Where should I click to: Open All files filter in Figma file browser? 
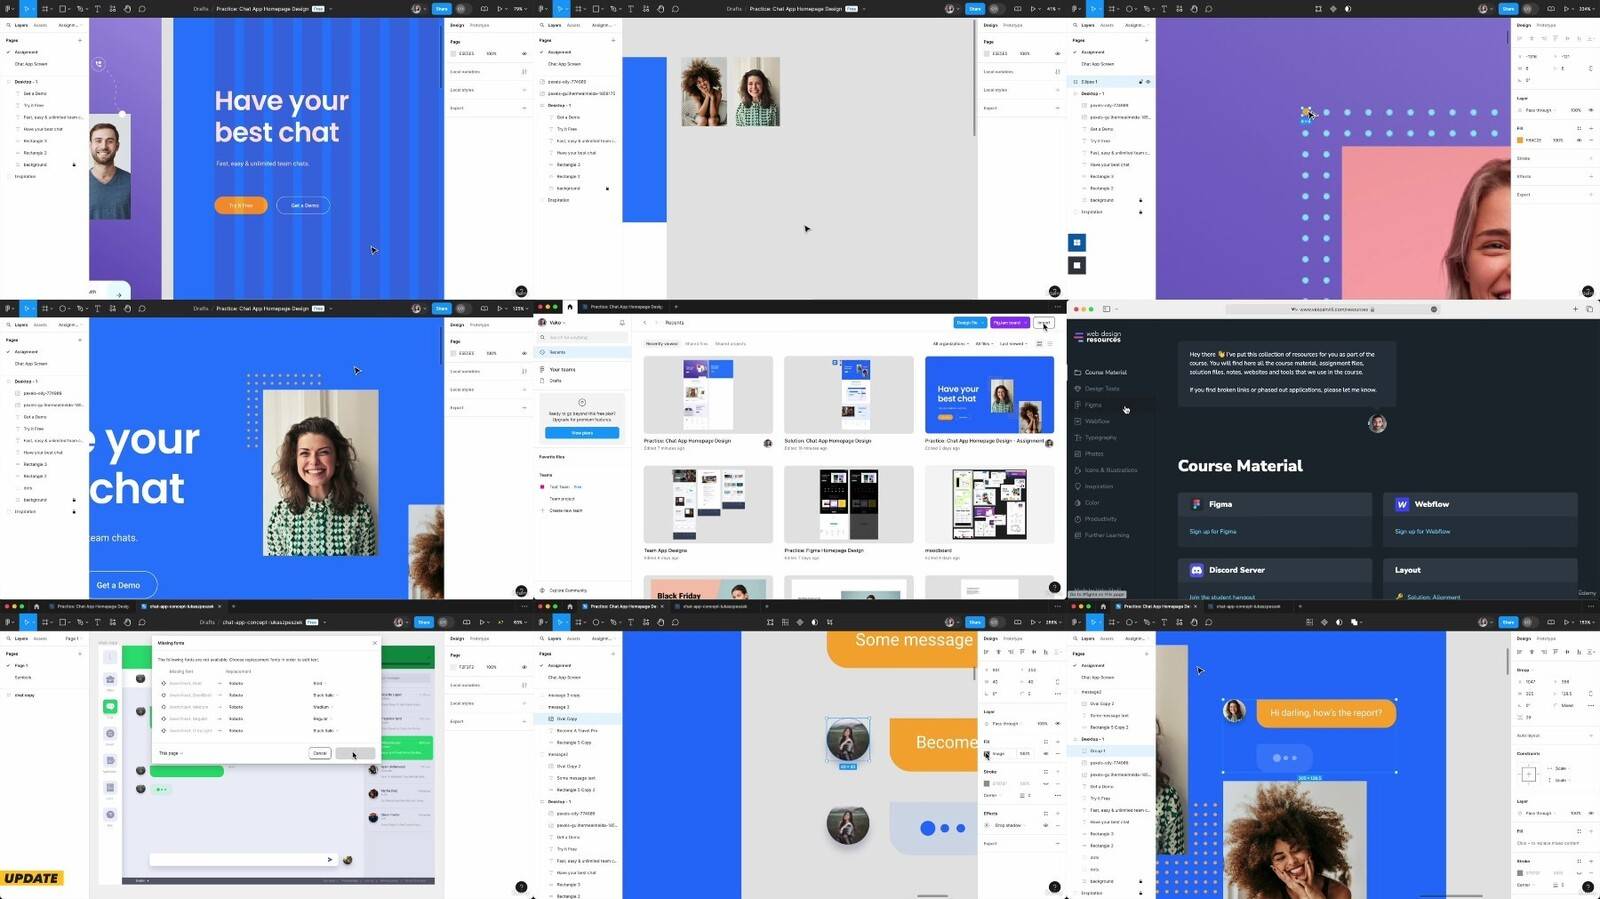click(983, 344)
